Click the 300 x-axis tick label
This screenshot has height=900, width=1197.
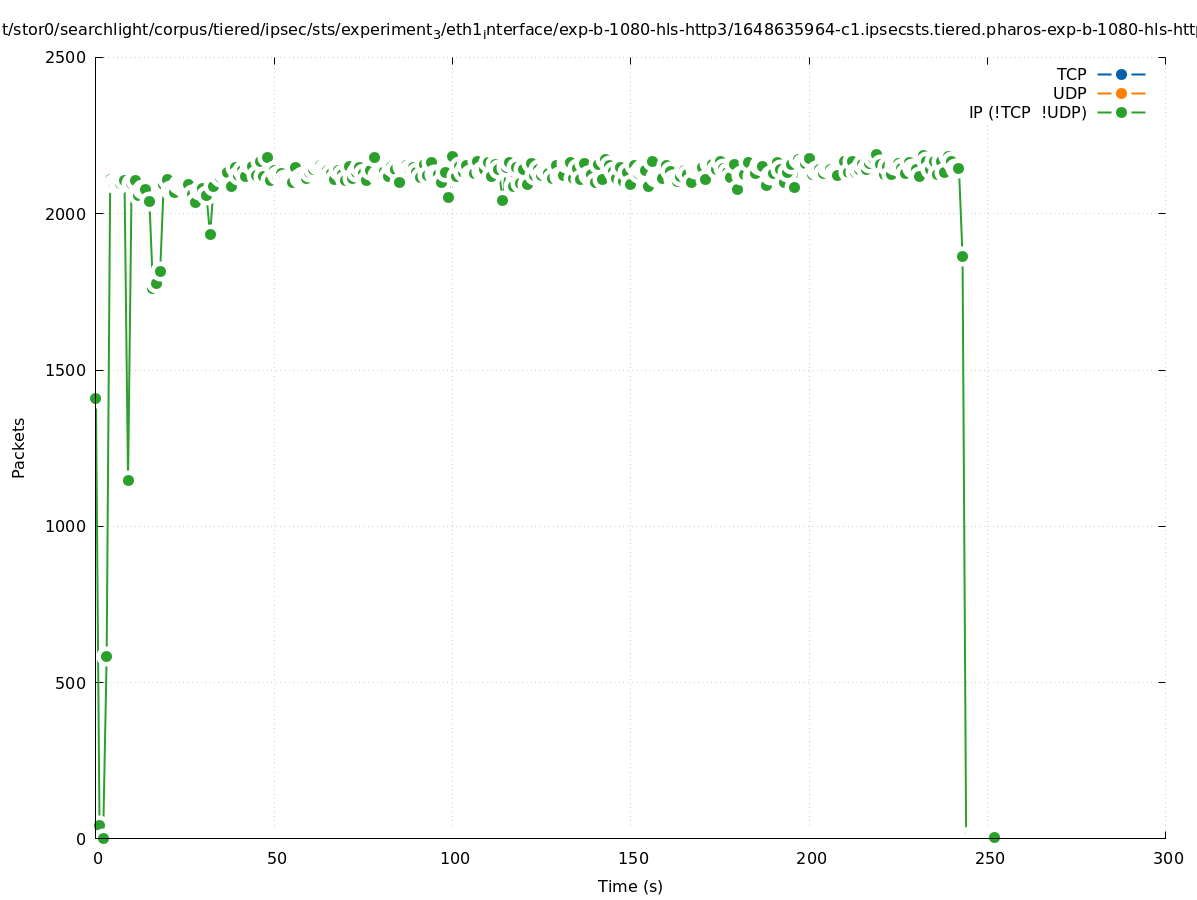click(x=1167, y=858)
